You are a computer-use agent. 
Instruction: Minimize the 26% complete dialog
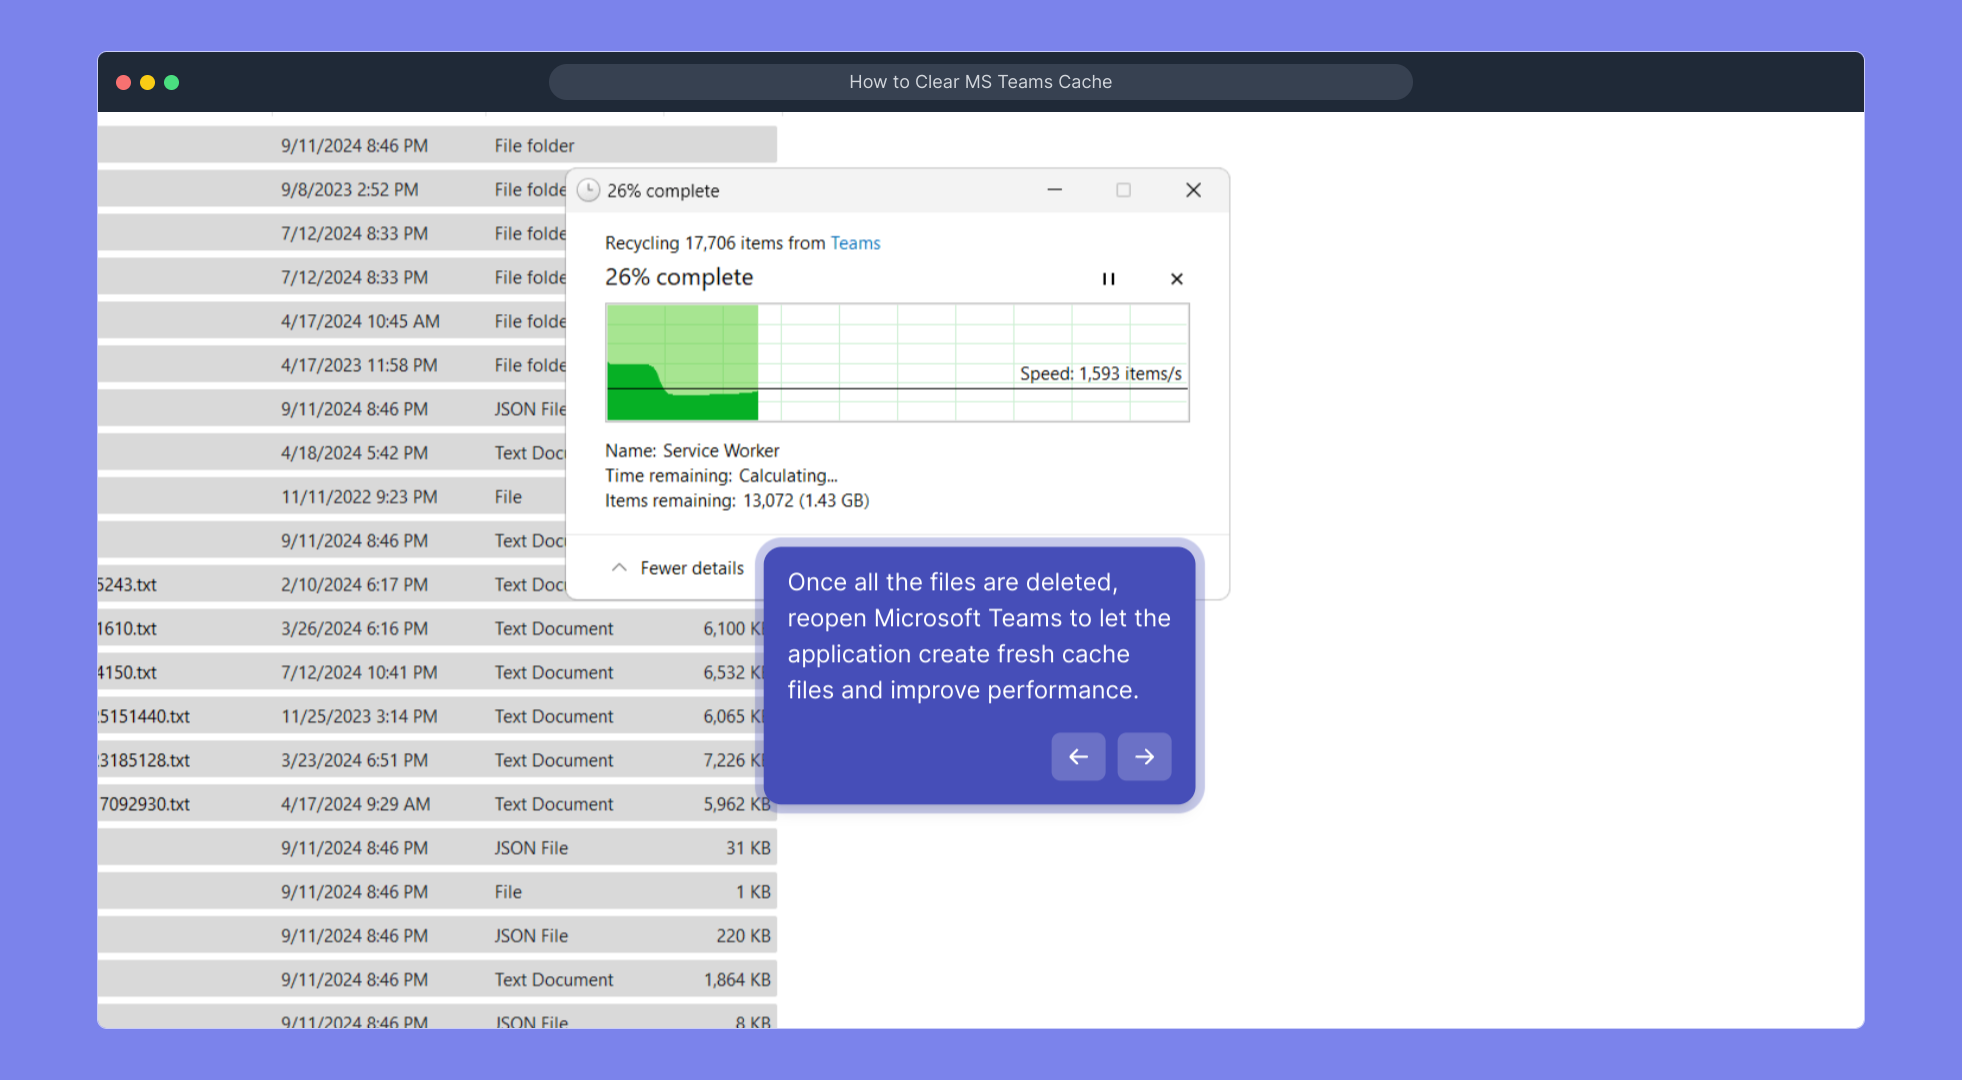point(1054,190)
